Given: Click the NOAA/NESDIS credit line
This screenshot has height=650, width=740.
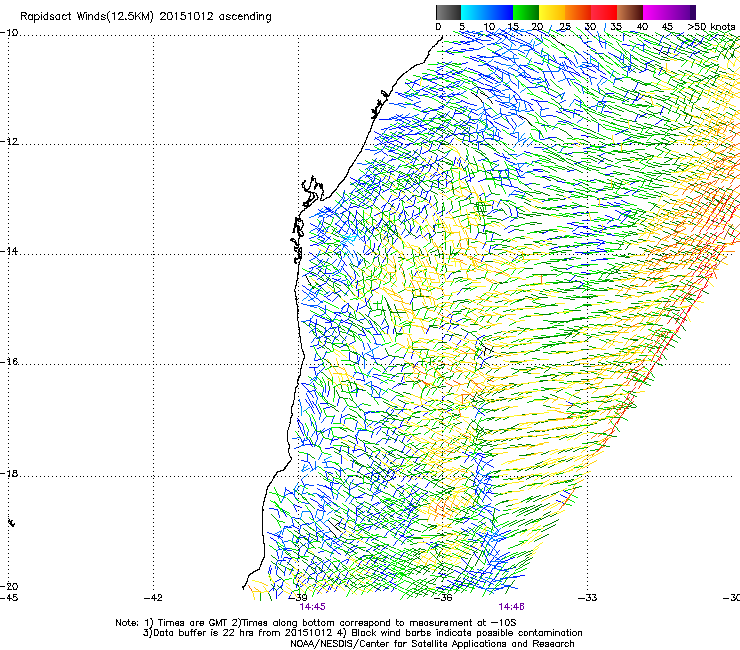Looking at the screenshot, I should click(x=432, y=644).
